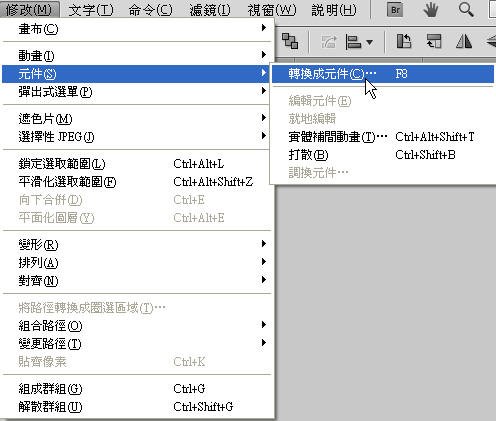Expand the 組合路徑(O) submenu
Image resolution: width=496 pixels, height=421 pixels.
pos(137,325)
